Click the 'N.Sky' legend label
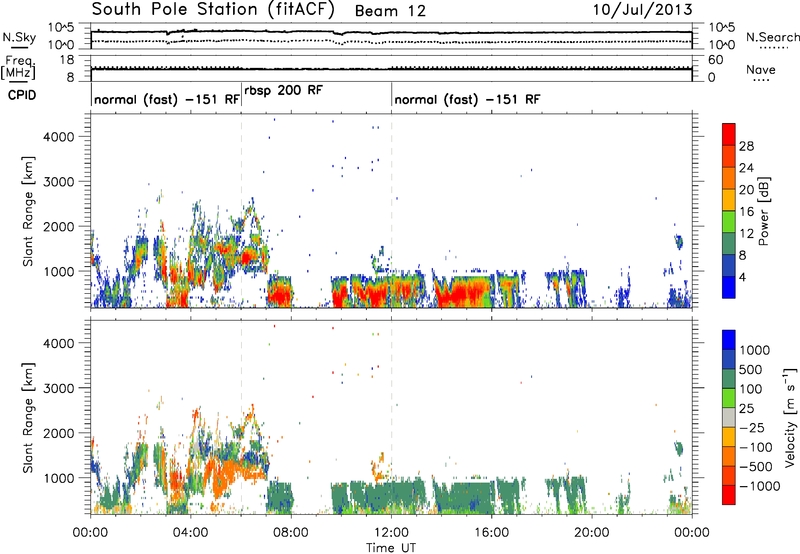 [x=19, y=37]
